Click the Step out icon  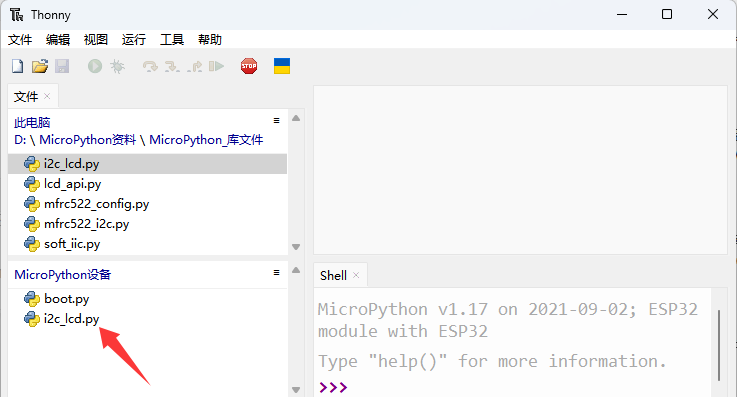194,66
